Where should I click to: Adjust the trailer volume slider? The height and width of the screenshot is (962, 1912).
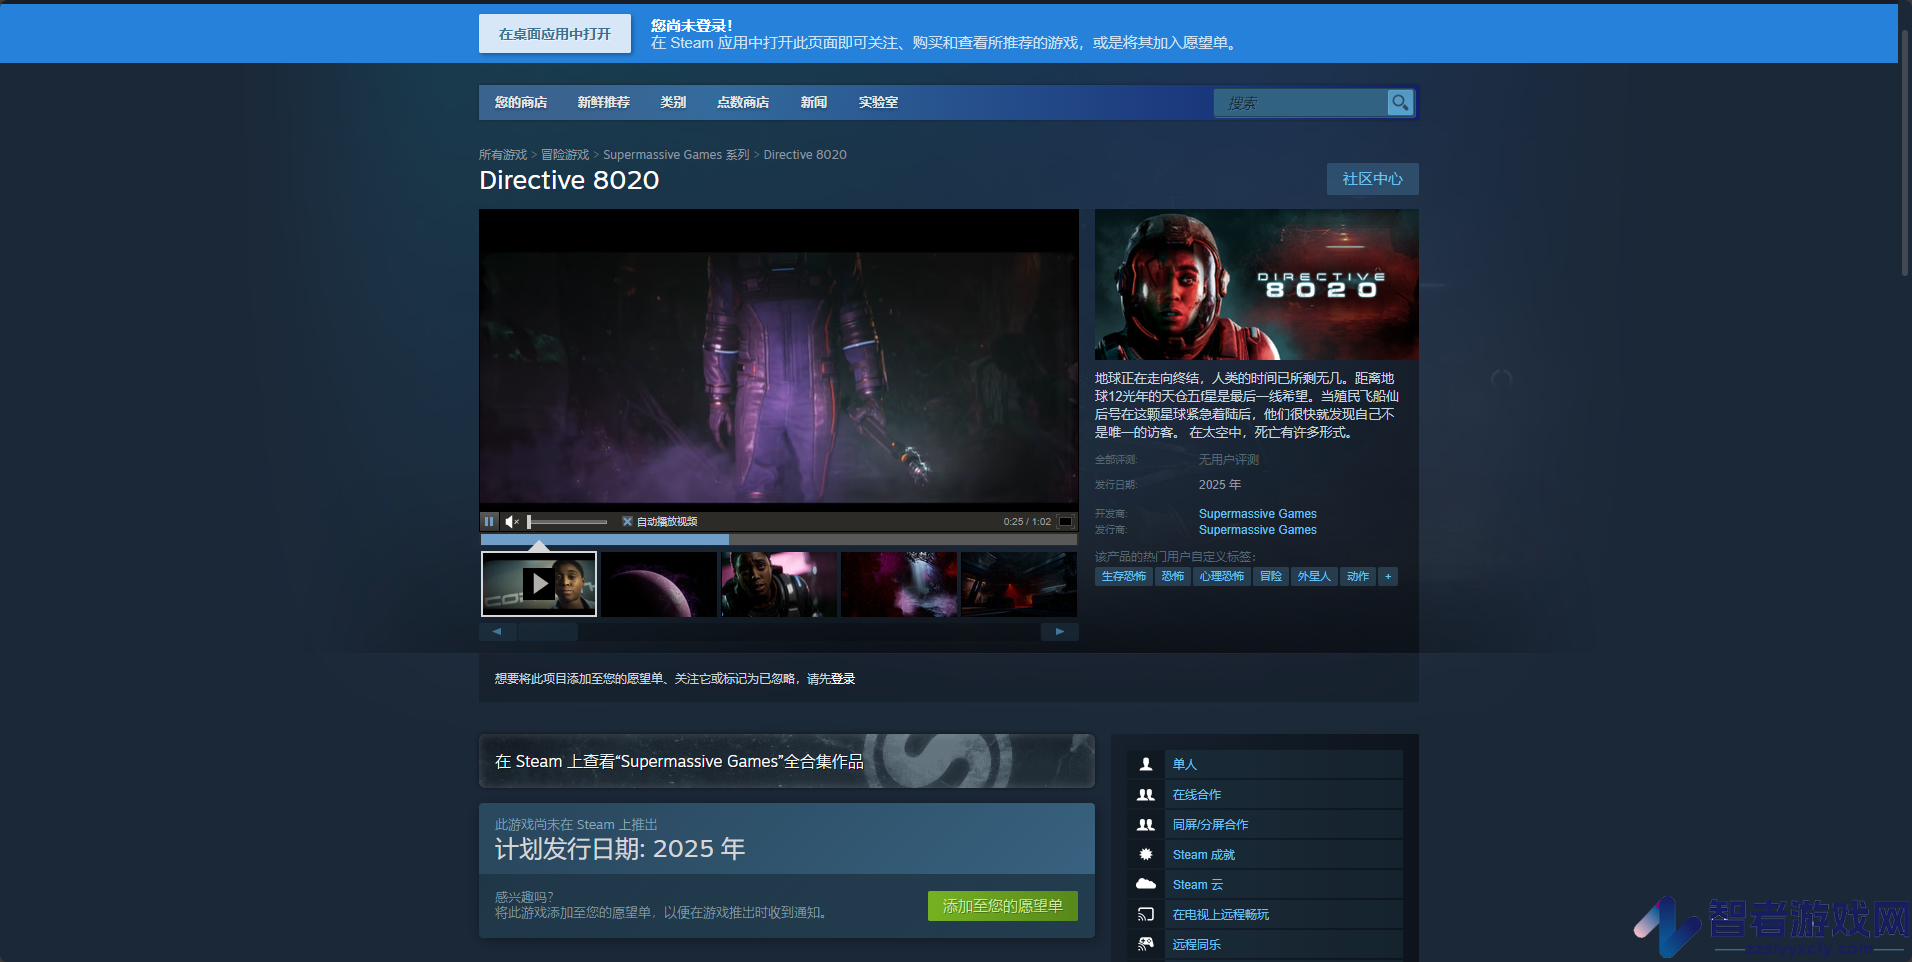568,521
